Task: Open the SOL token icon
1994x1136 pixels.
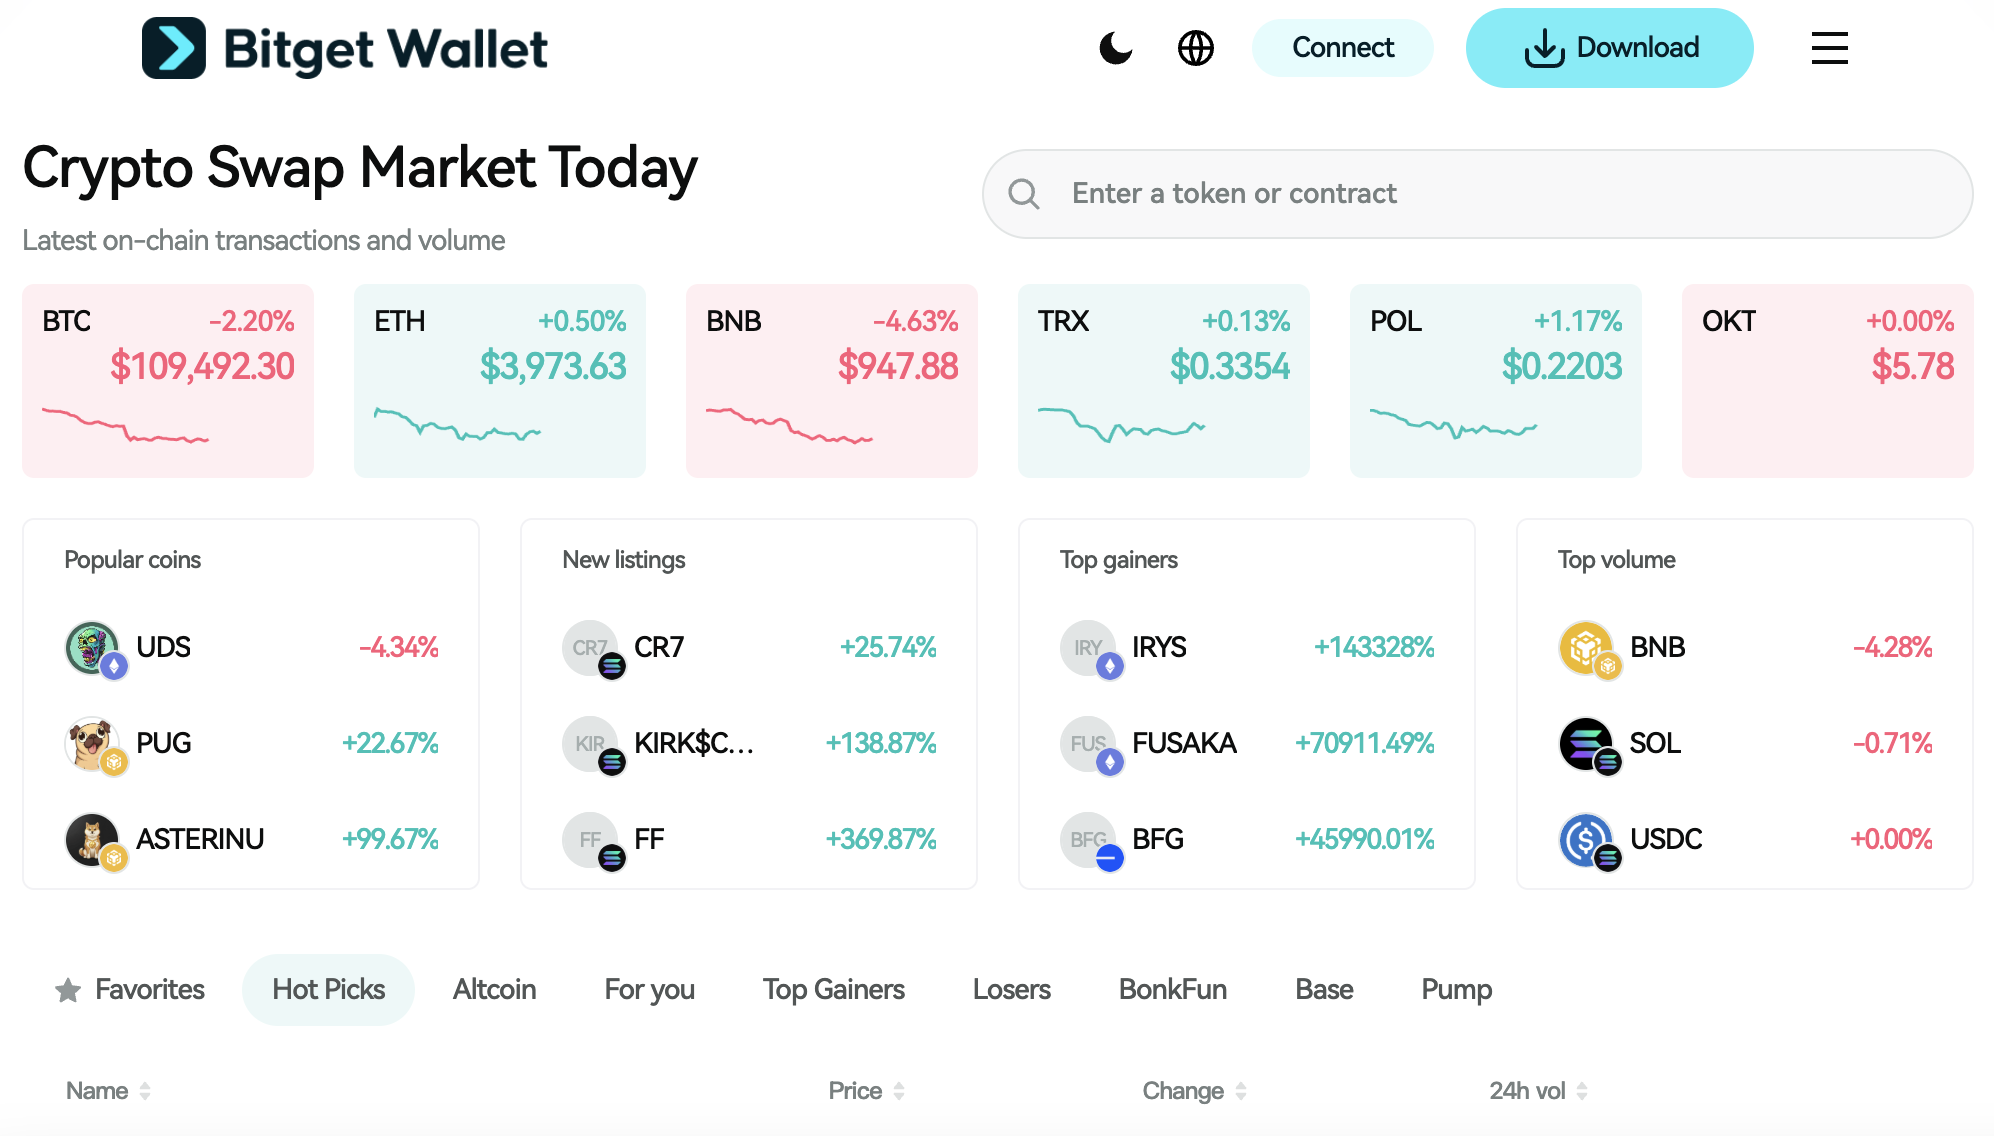Action: pos(1586,744)
